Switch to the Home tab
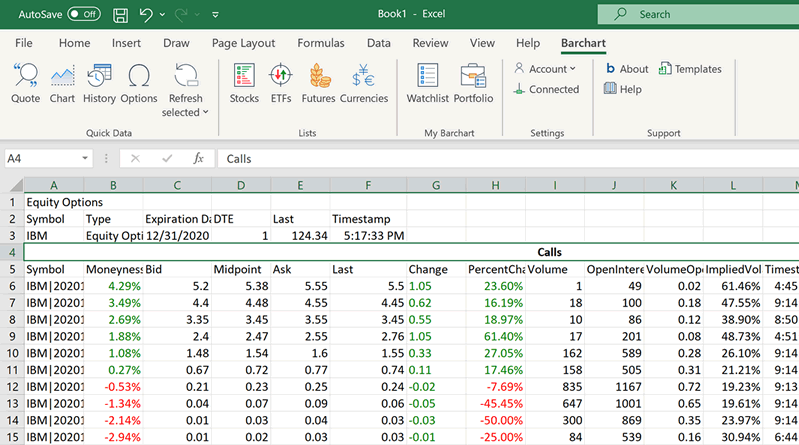 point(74,43)
